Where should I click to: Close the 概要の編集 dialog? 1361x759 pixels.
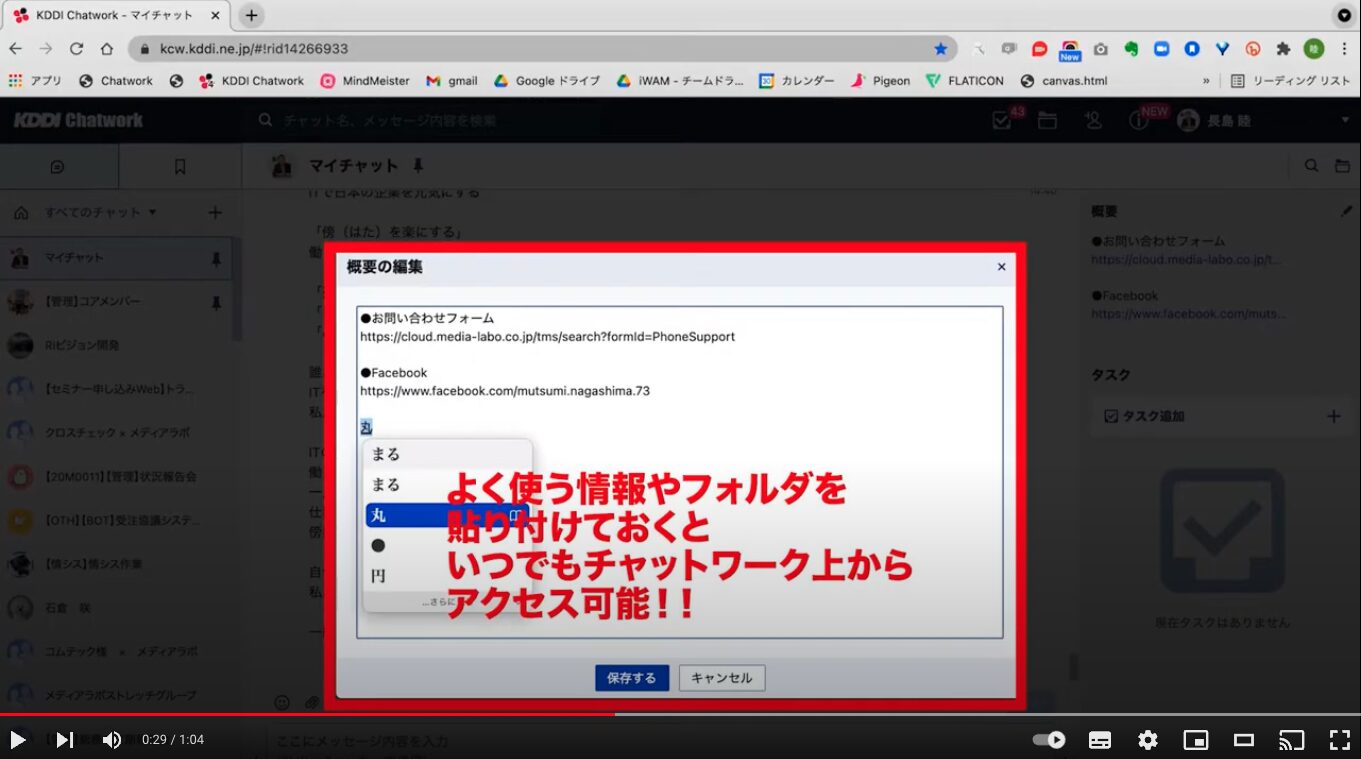pos(1001,267)
